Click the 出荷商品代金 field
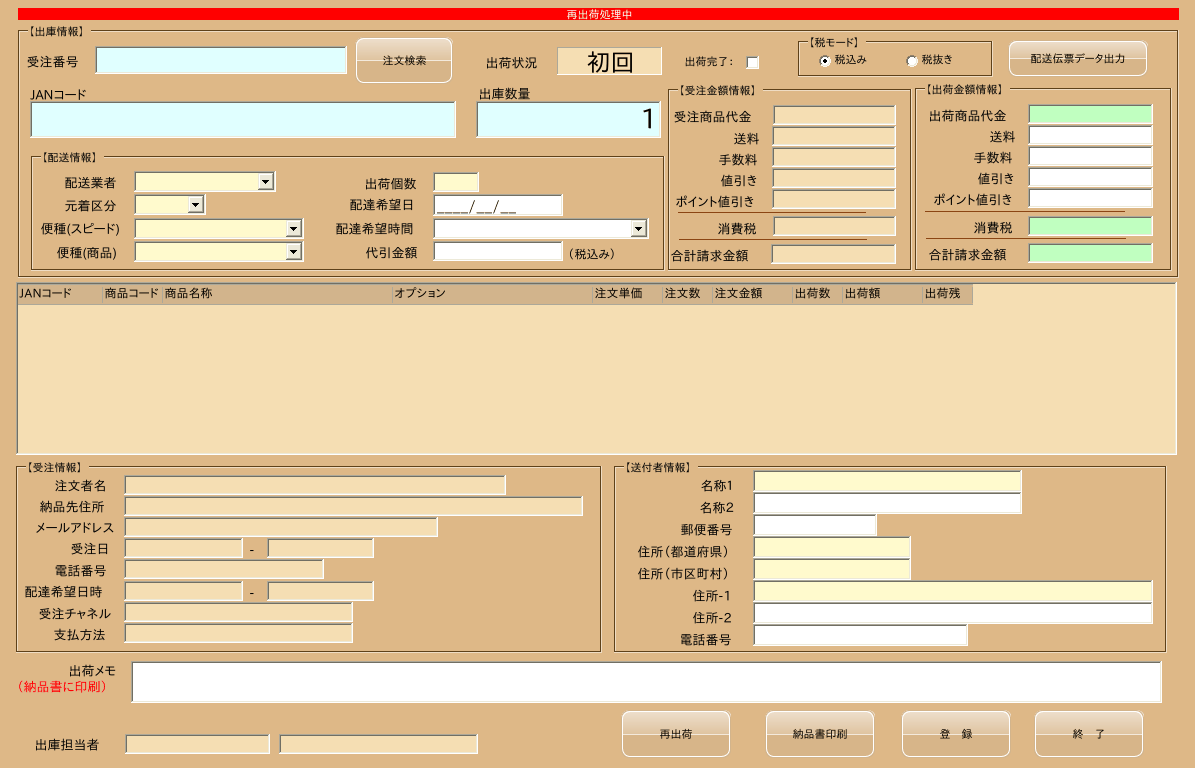The image size is (1195, 768). pyautogui.click(x=1091, y=115)
